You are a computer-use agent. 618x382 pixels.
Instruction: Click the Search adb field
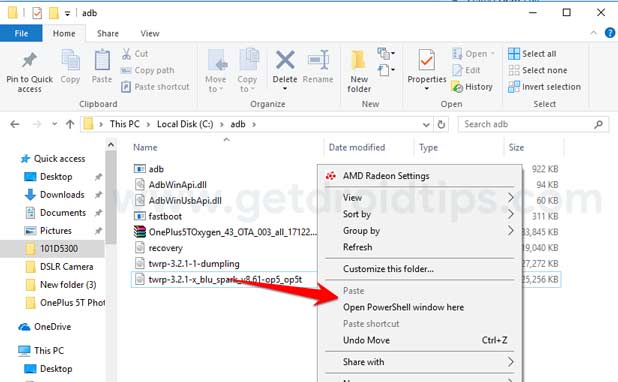[533, 125]
